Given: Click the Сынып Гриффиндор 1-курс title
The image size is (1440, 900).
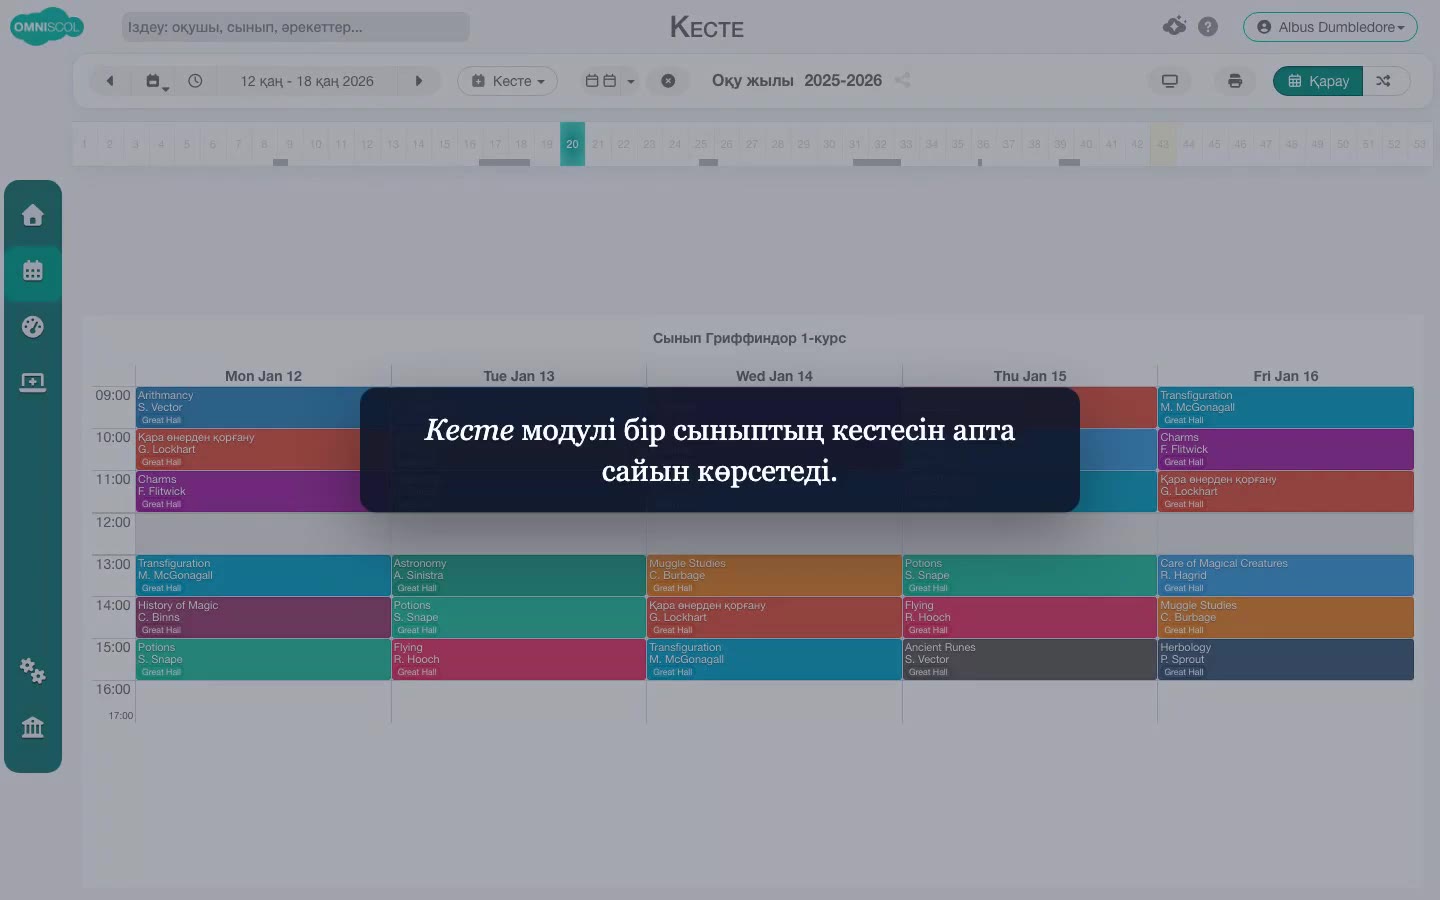Looking at the screenshot, I should pyautogui.click(x=750, y=338).
